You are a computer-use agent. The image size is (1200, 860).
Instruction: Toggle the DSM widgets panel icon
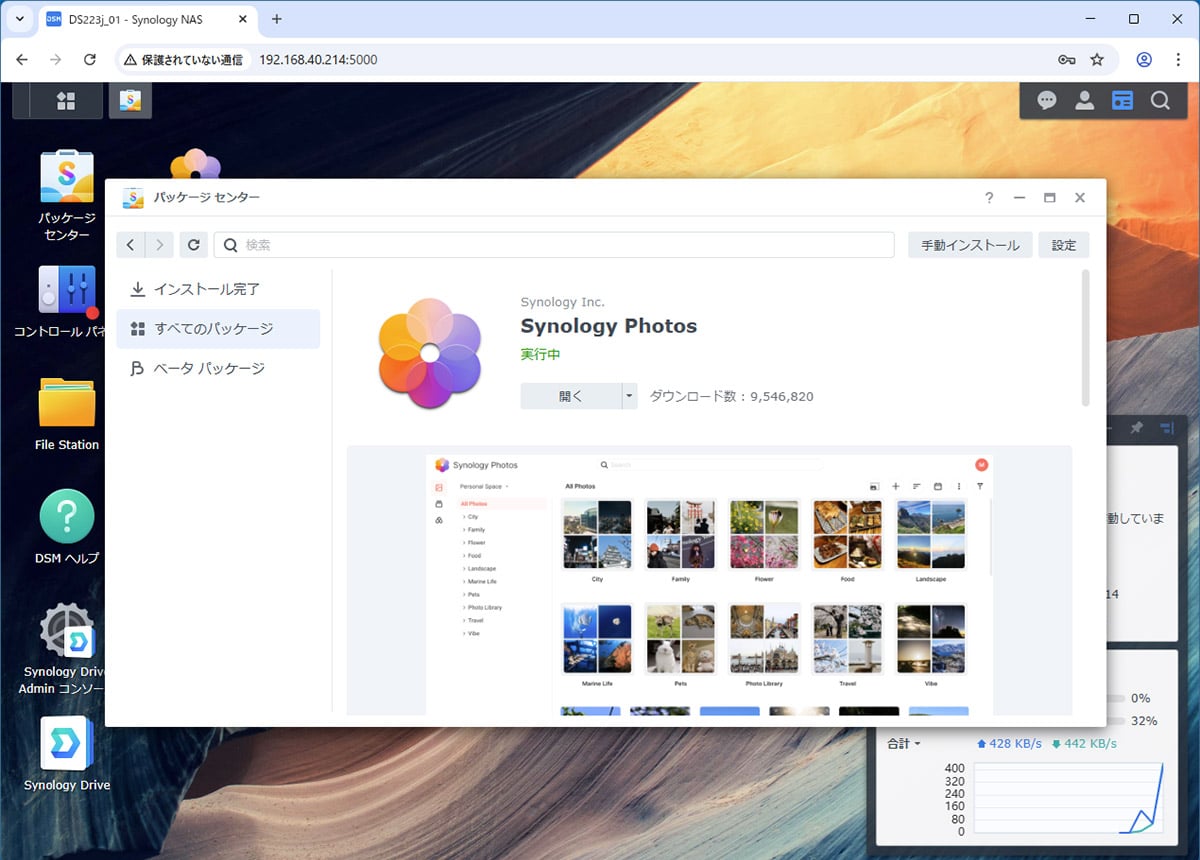click(x=1123, y=101)
